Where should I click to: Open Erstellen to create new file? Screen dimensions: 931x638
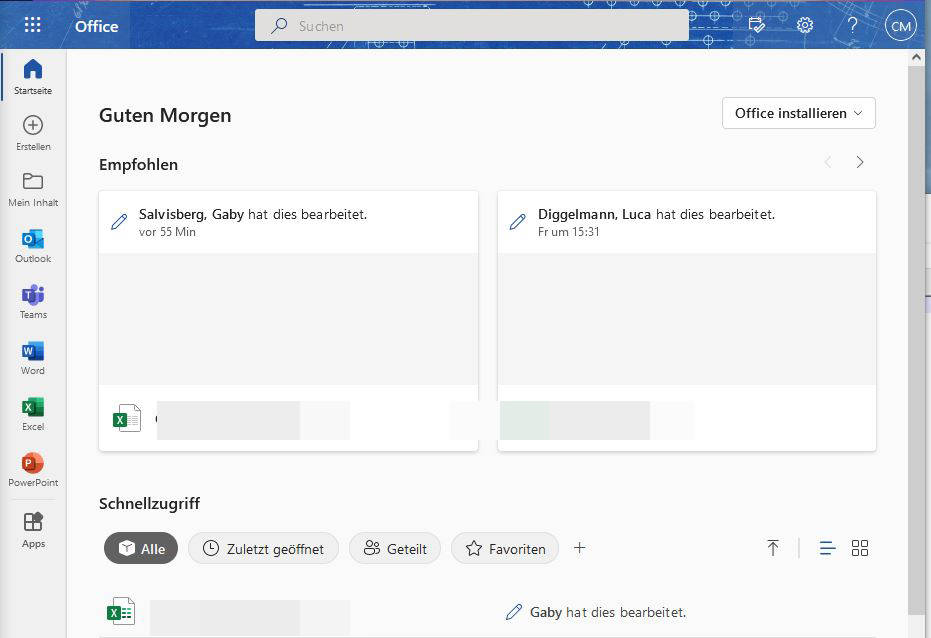pyautogui.click(x=33, y=133)
